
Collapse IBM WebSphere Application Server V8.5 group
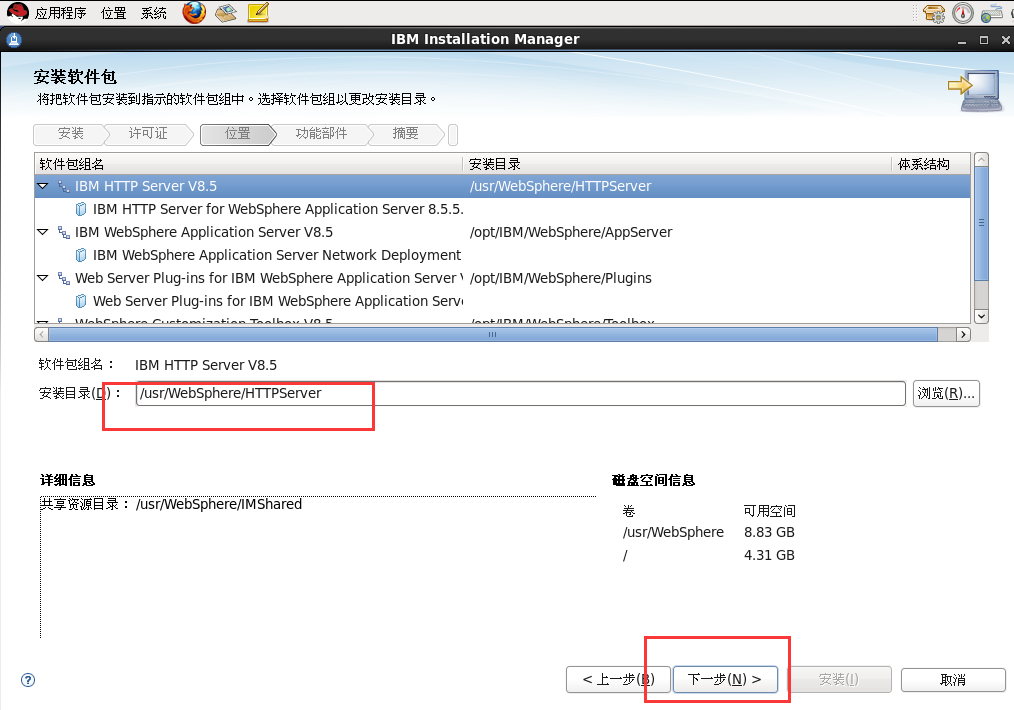coord(43,232)
